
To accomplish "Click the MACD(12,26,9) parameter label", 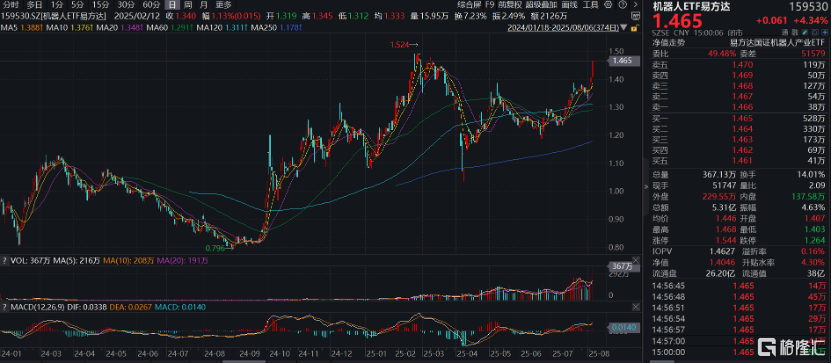I will click(x=39, y=307).
